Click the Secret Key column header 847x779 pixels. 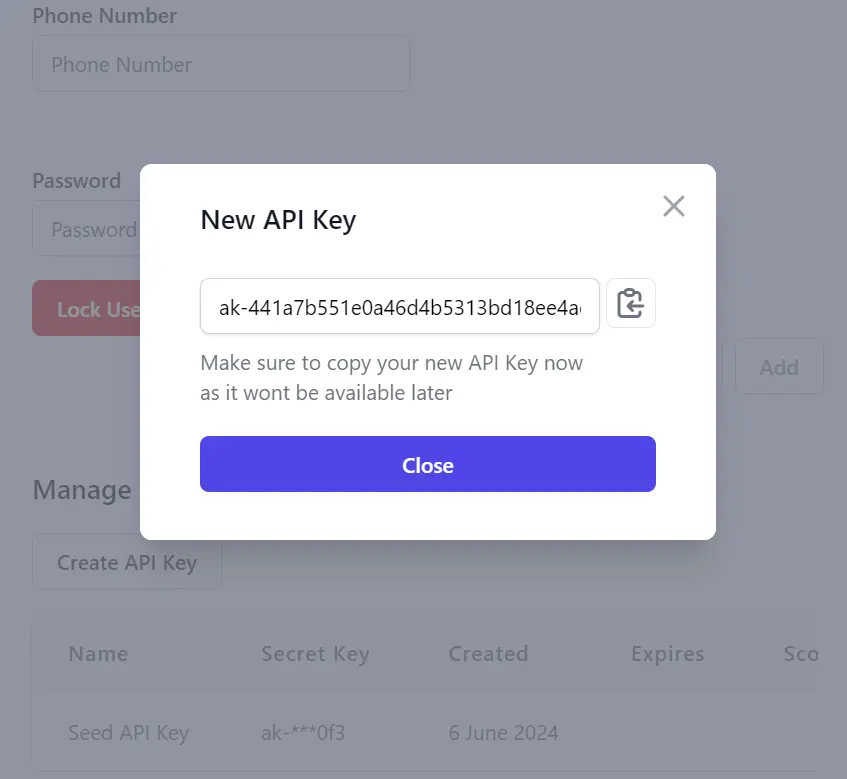(315, 654)
